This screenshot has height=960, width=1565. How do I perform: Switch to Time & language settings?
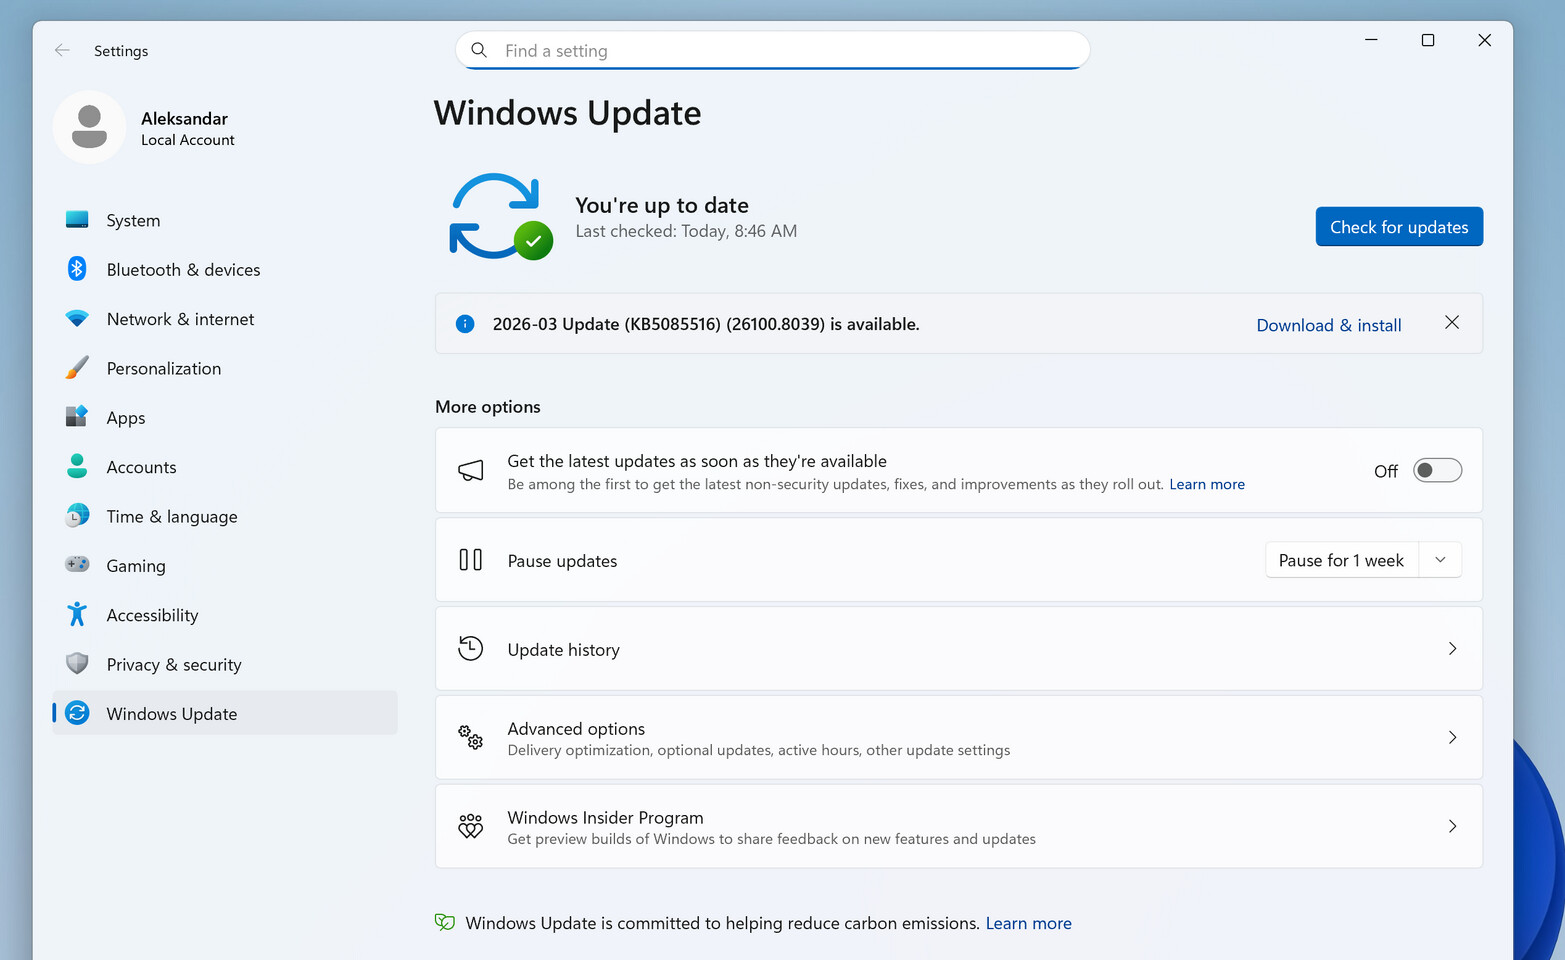[172, 517]
